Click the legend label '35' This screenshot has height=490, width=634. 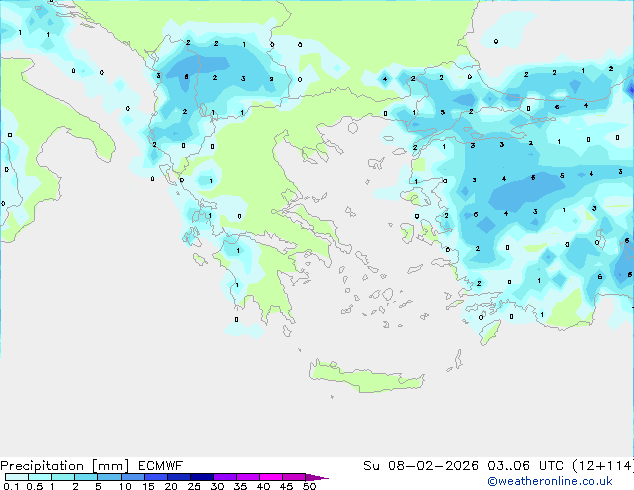click(240, 486)
